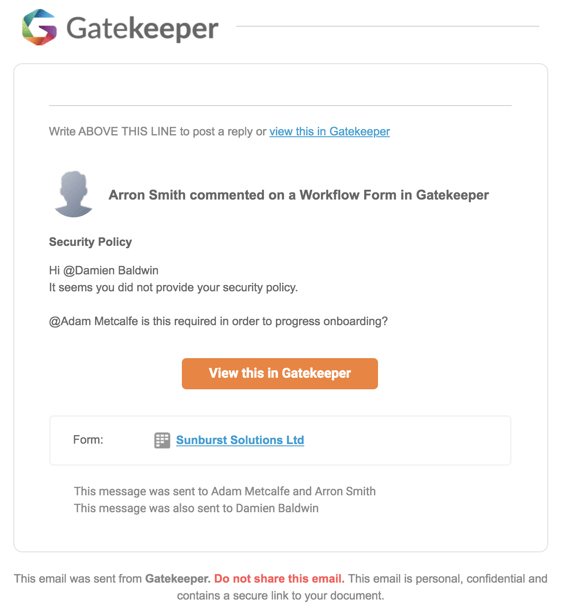Click the 'sent to Adam Metcalfe and Arron Smith' line
The width and height of the screenshot is (567, 612).
[x=225, y=491]
